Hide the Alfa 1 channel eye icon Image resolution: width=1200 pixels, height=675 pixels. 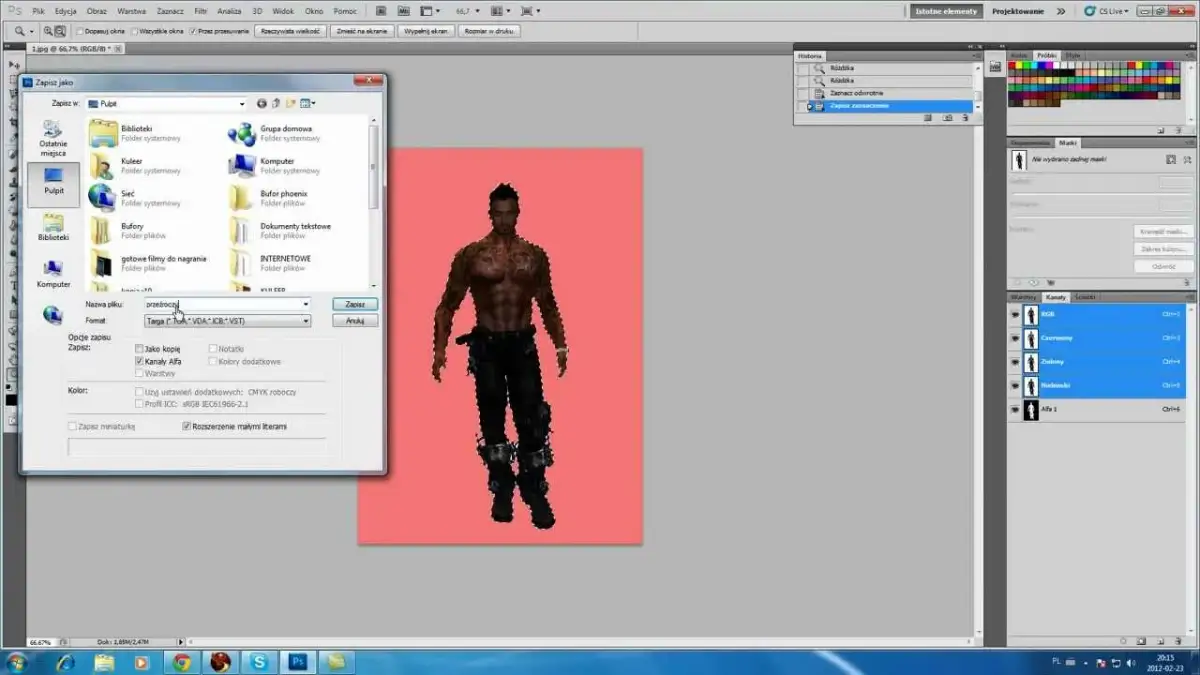pos(1015,410)
